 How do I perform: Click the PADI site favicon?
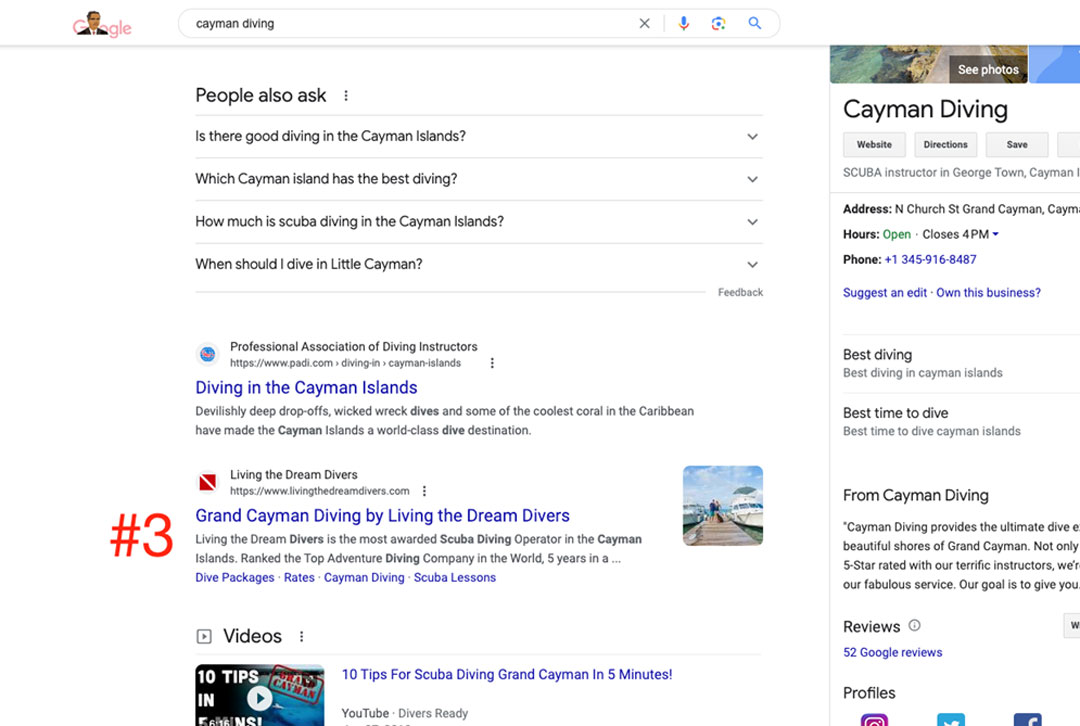pyautogui.click(x=207, y=355)
